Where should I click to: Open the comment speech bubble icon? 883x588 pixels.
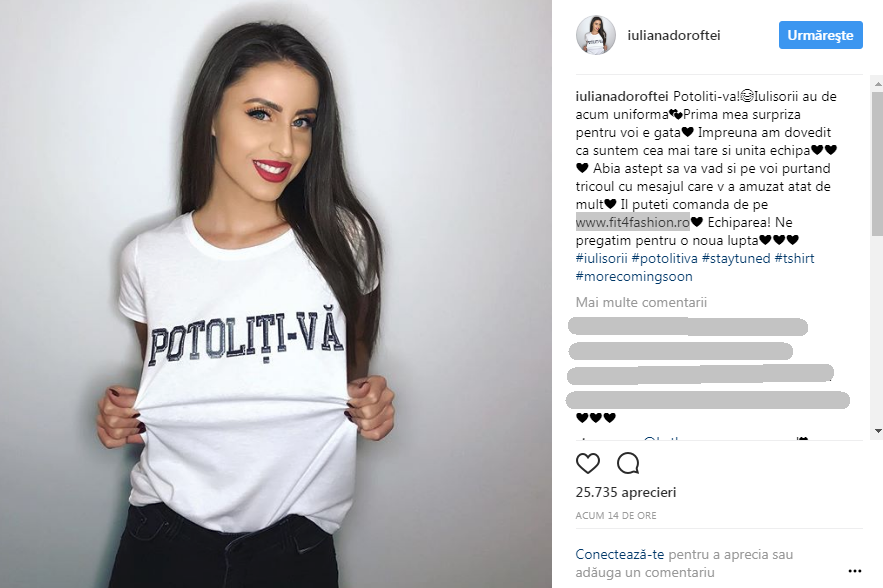pyautogui.click(x=628, y=464)
